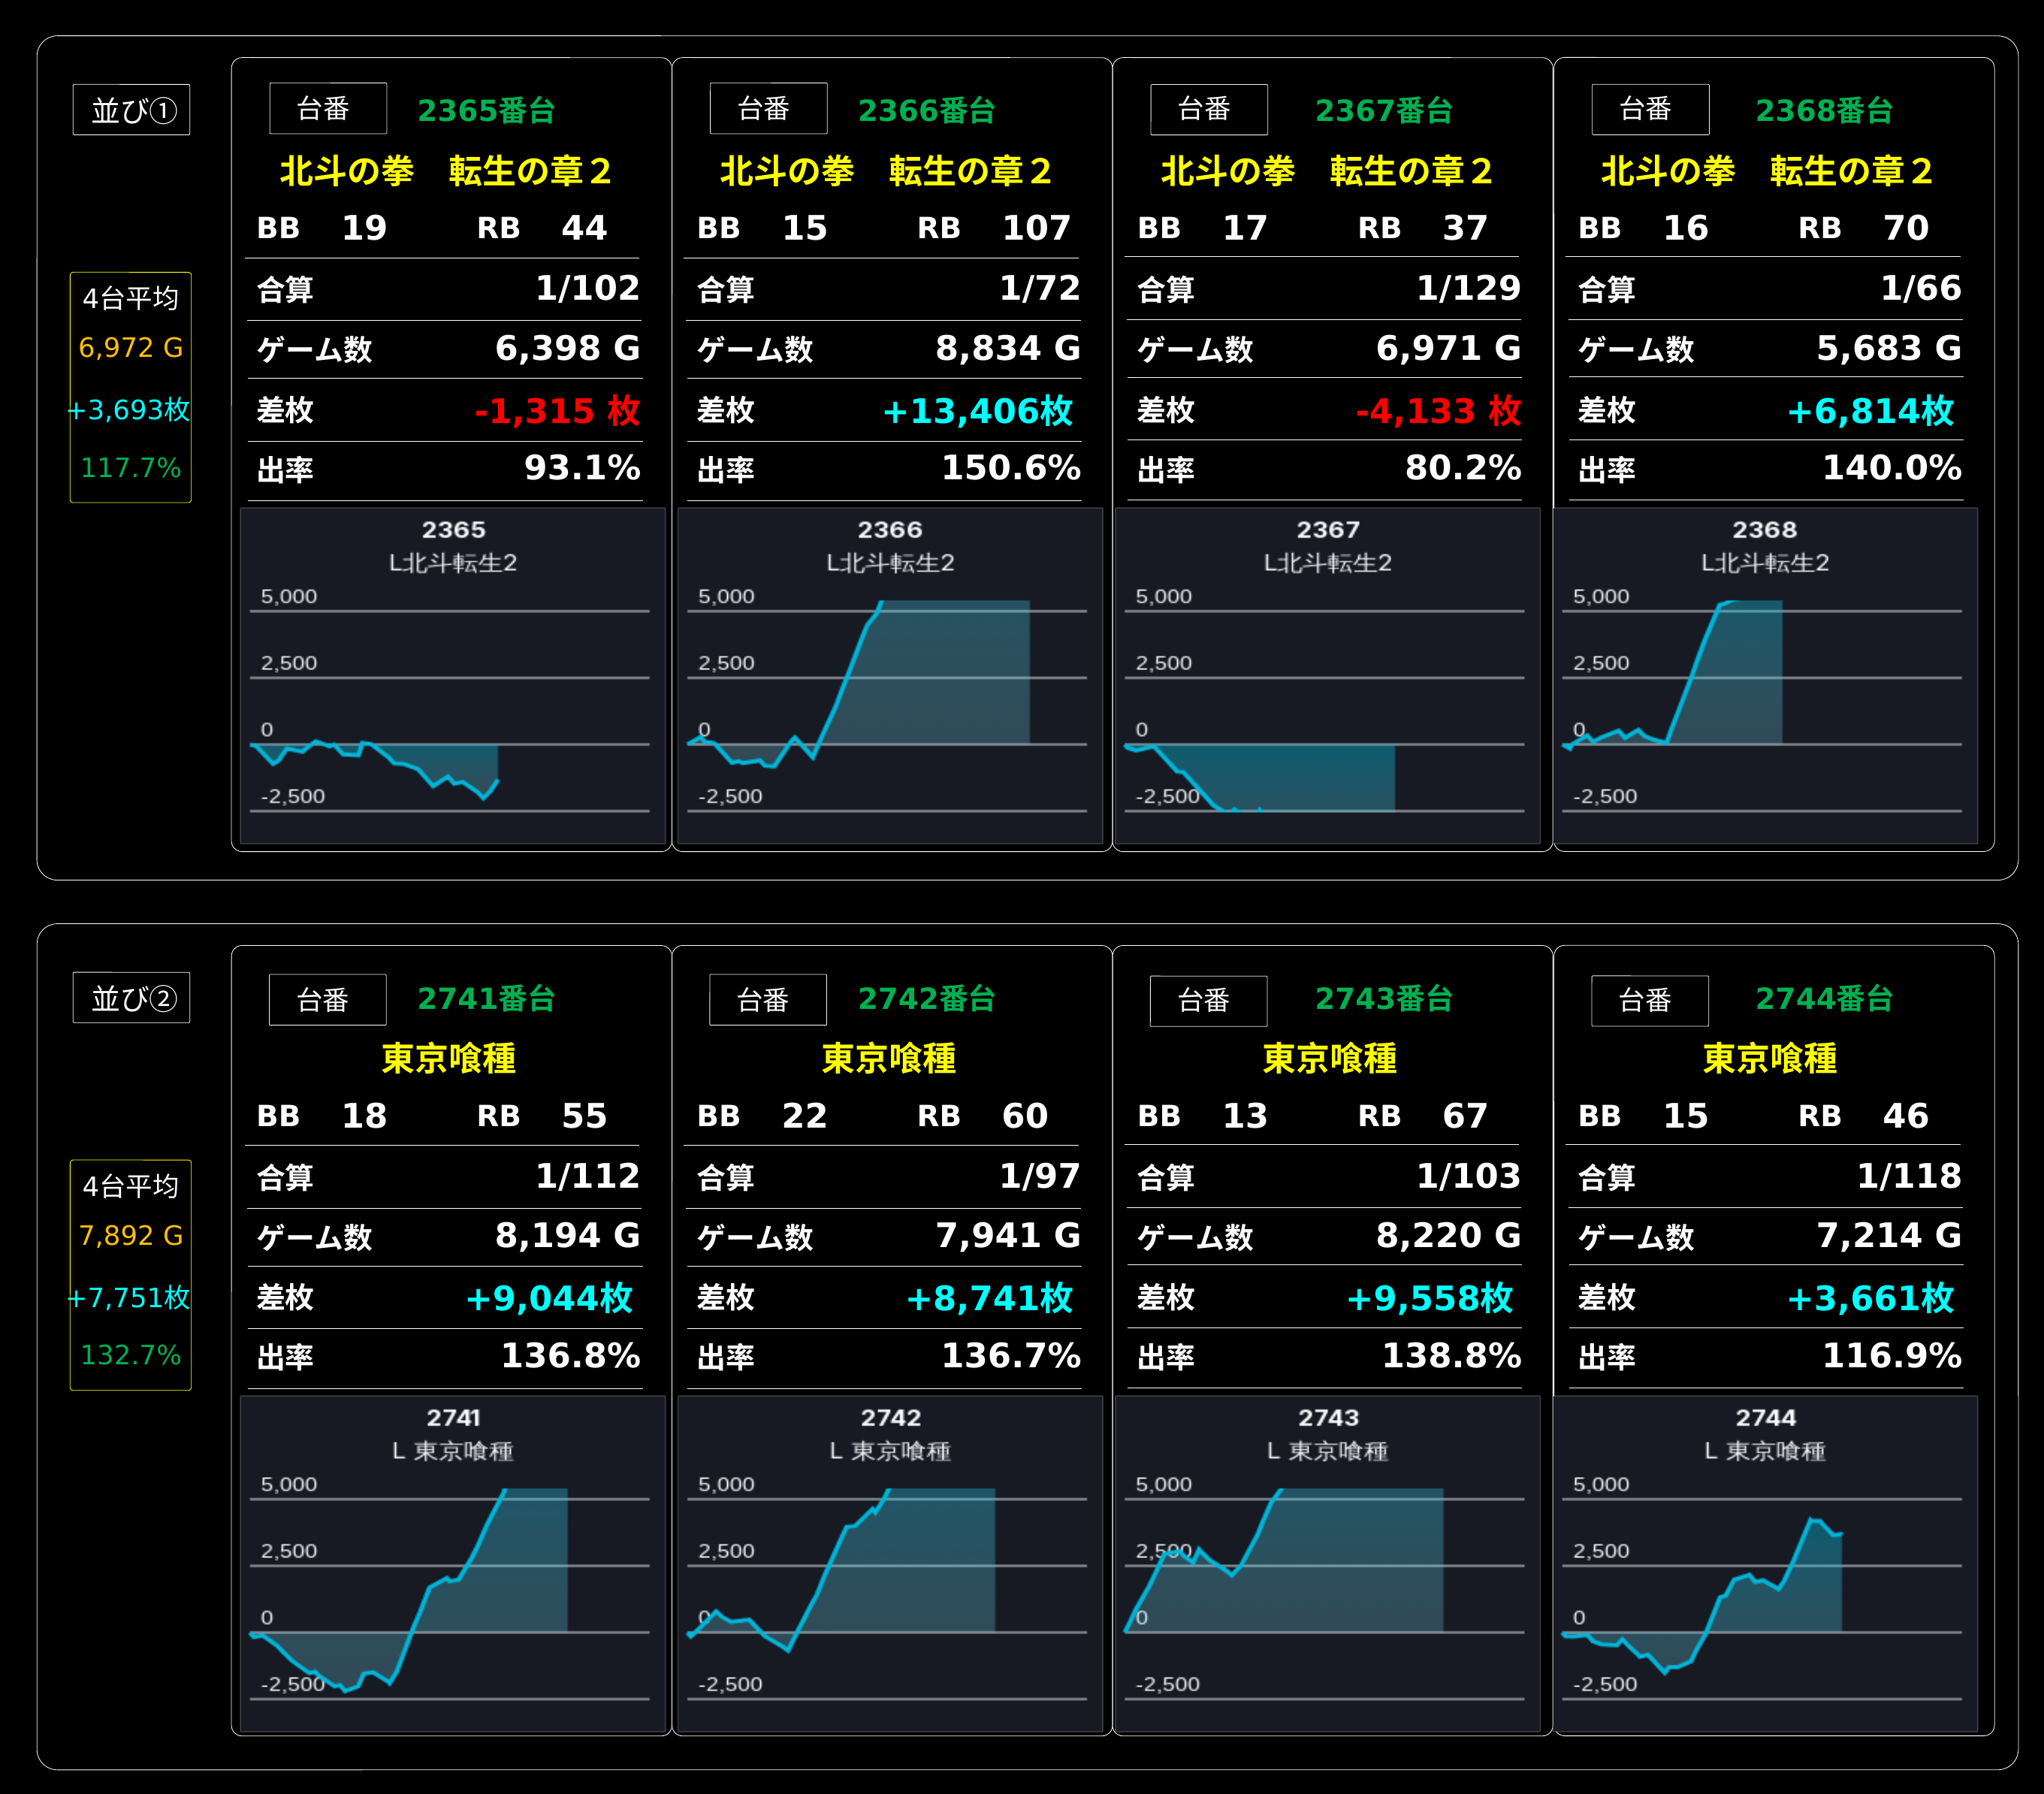This screenshot has height=1794, width=2044.
Task: Select machine number 2367番台
Action: [1384, 110]
